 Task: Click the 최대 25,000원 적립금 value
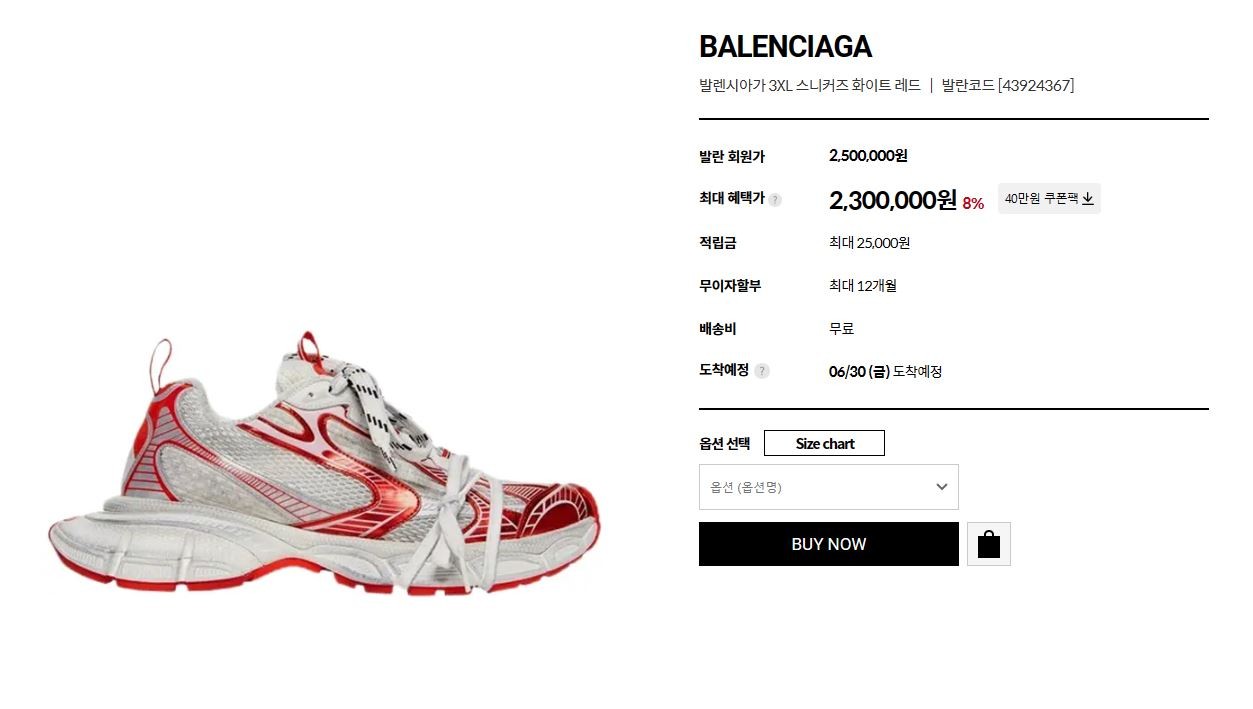coord(869,243)
